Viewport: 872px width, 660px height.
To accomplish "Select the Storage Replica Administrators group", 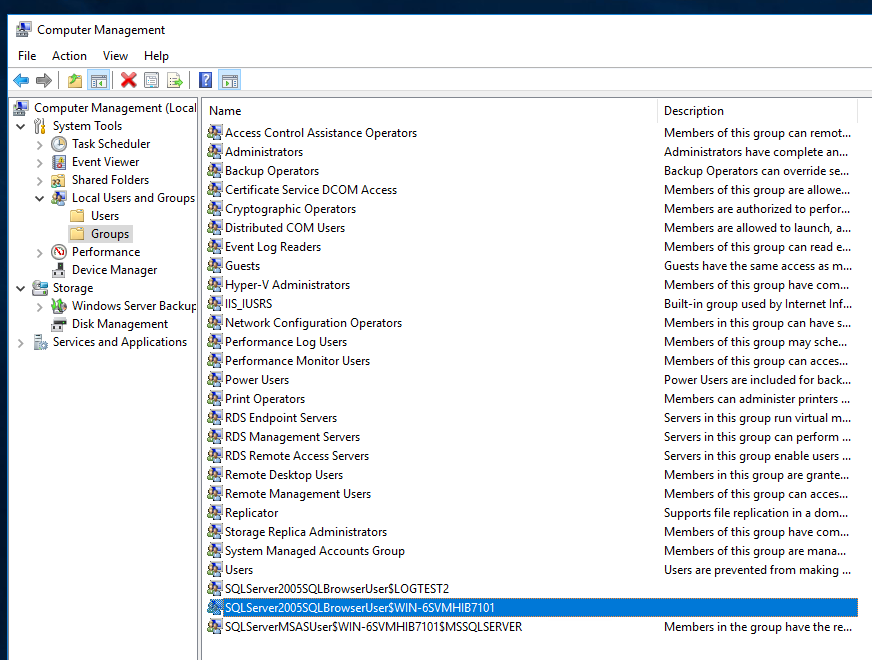I will pos(306,532).
